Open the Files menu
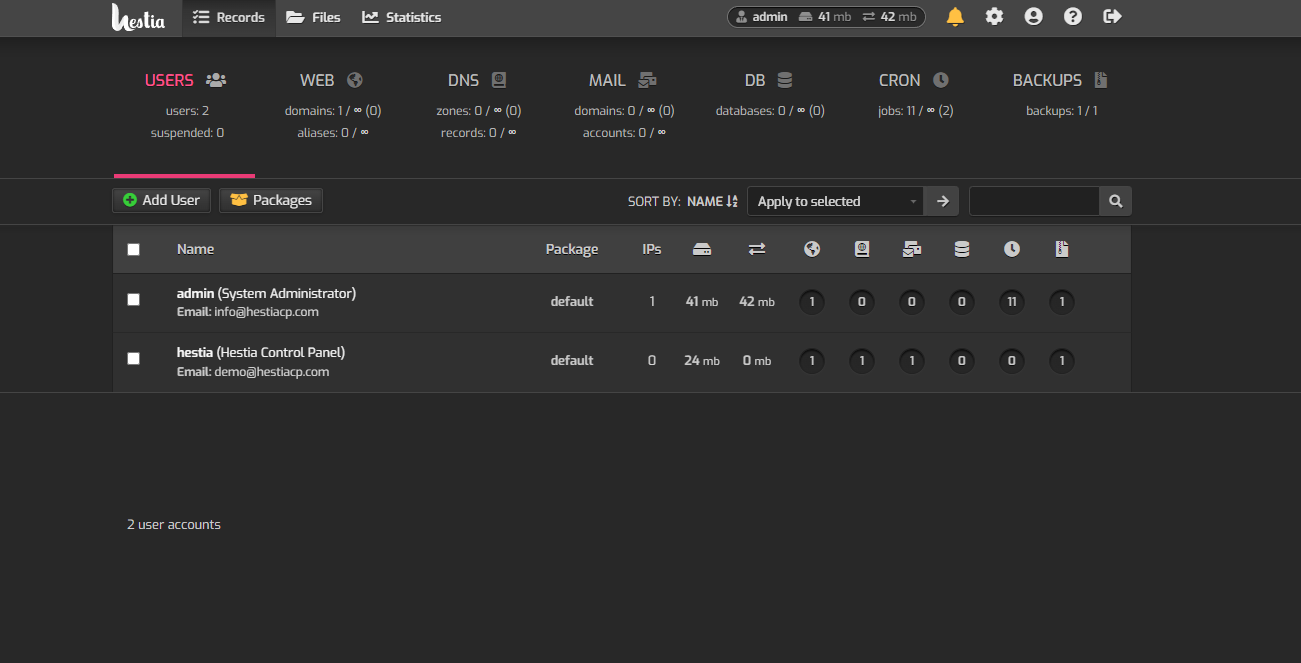This screenshot has height=663, width=1301. 313,17
